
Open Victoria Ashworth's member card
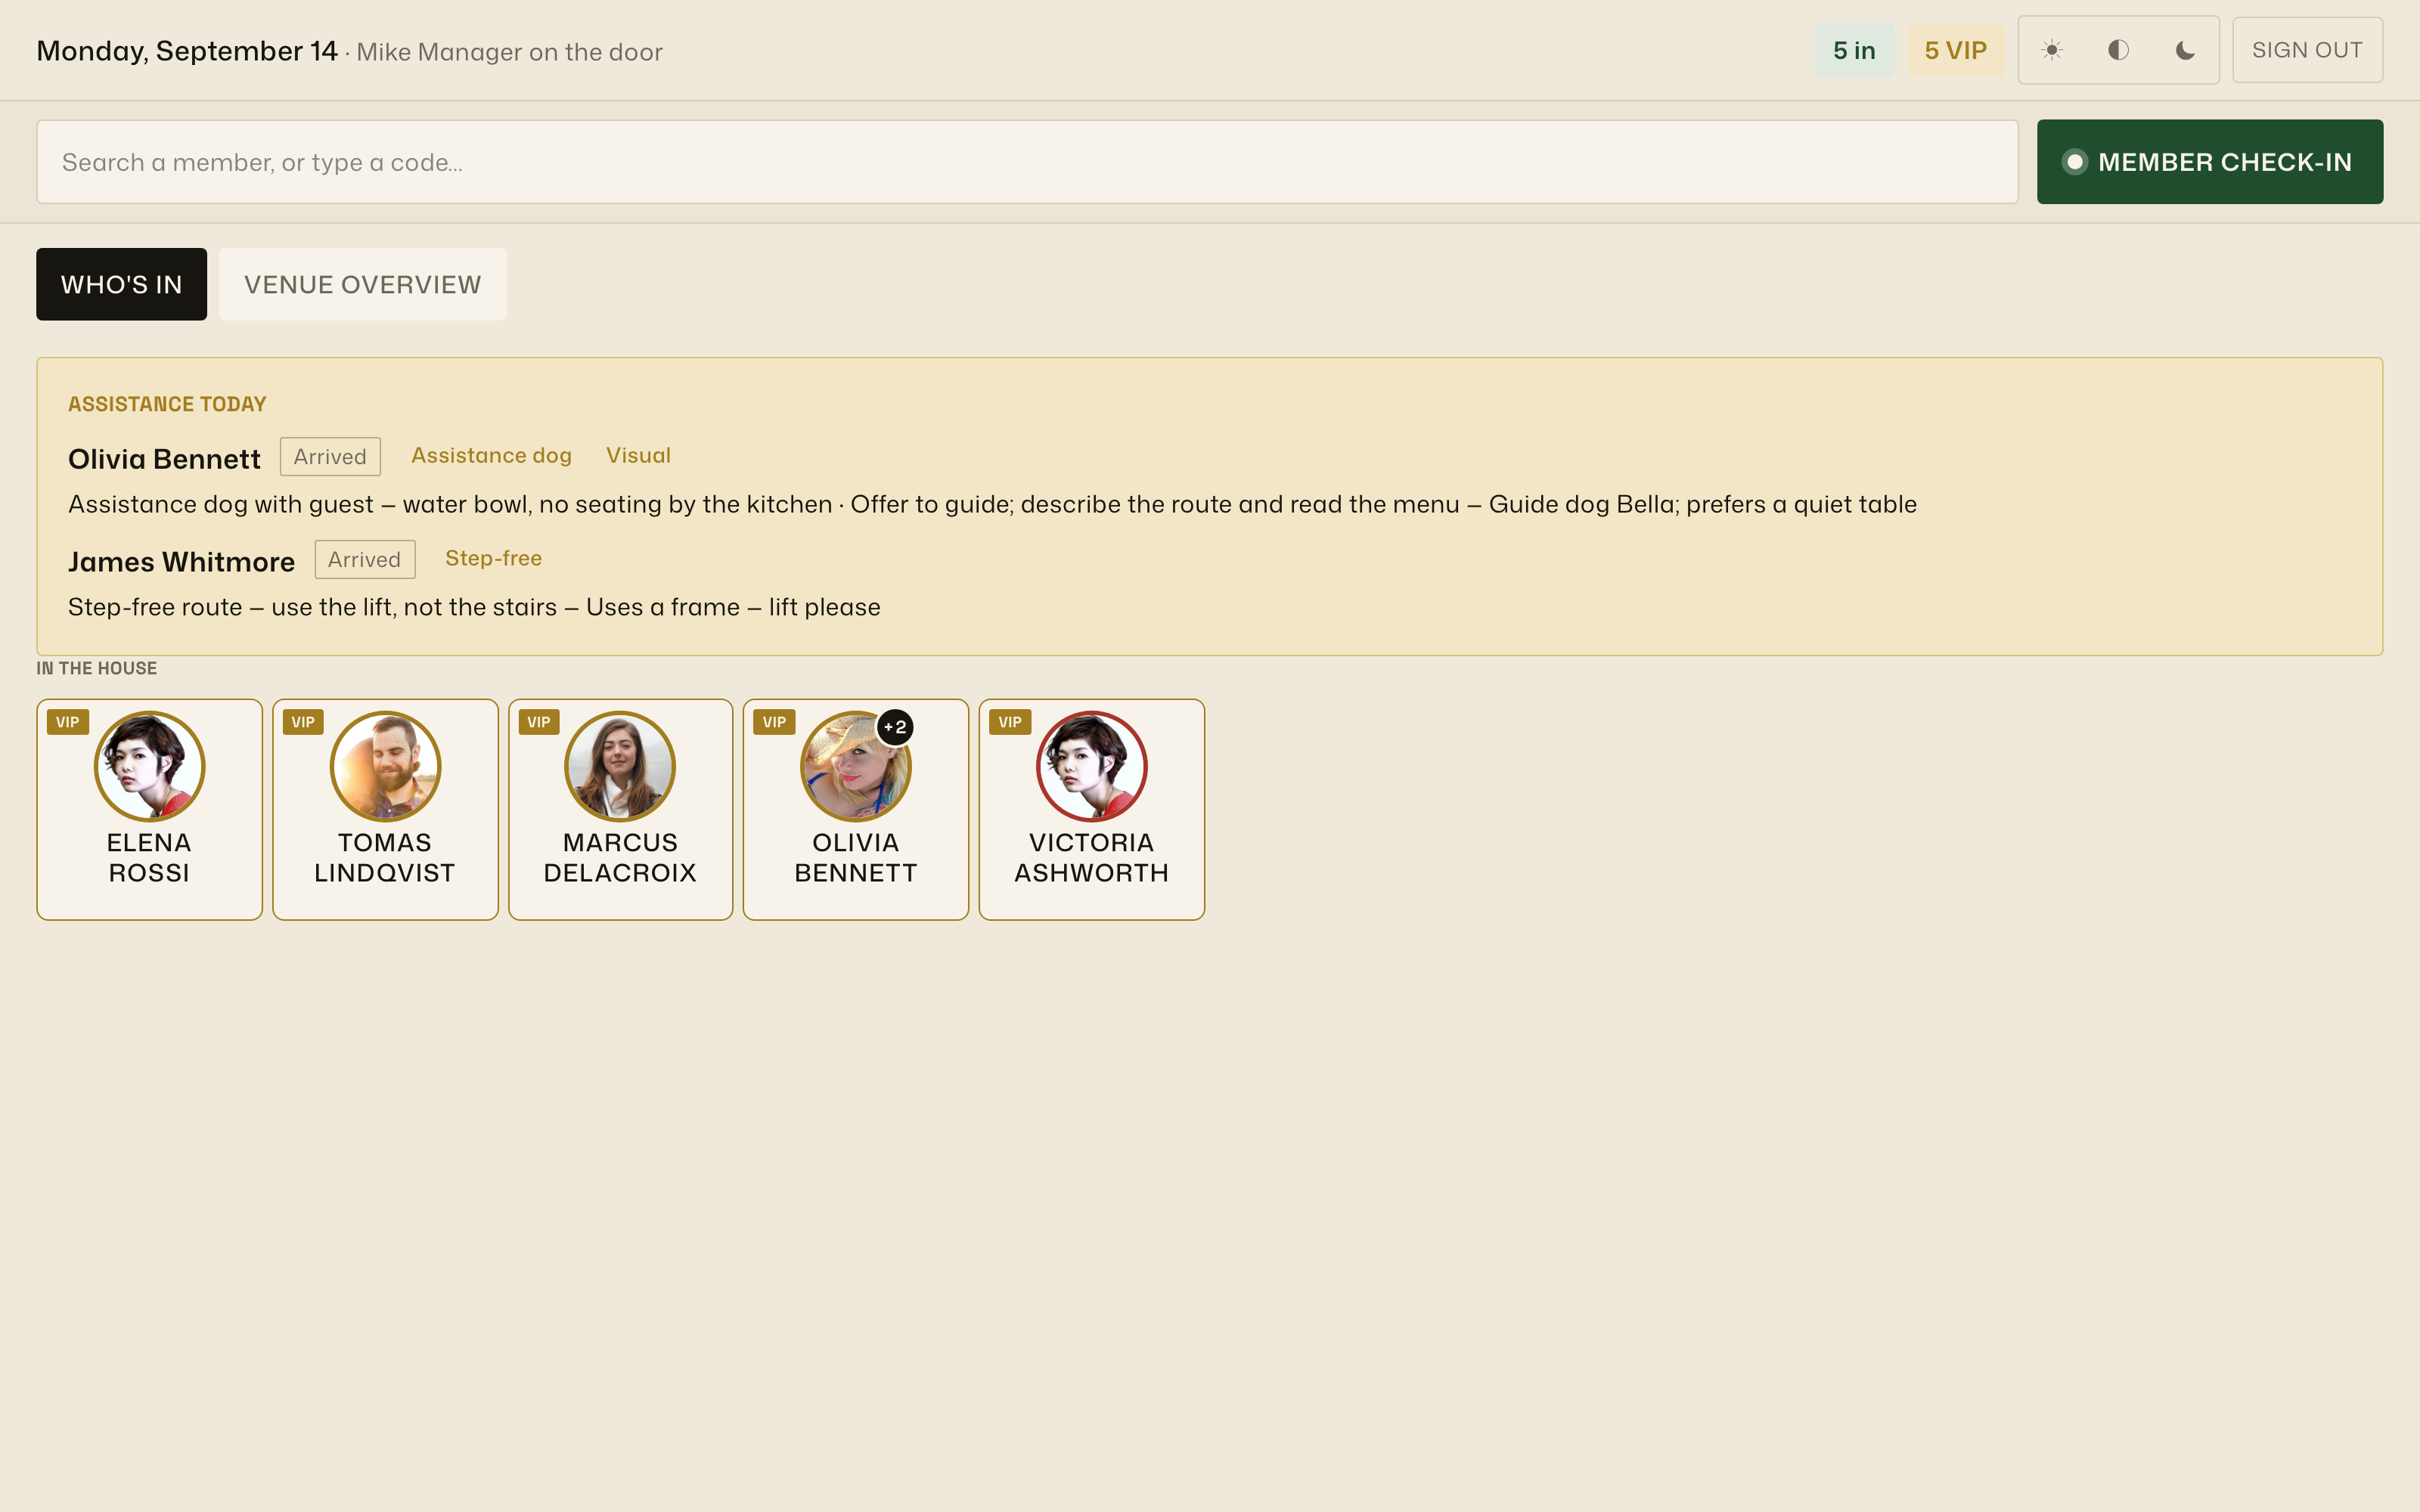pos(1091,809)
